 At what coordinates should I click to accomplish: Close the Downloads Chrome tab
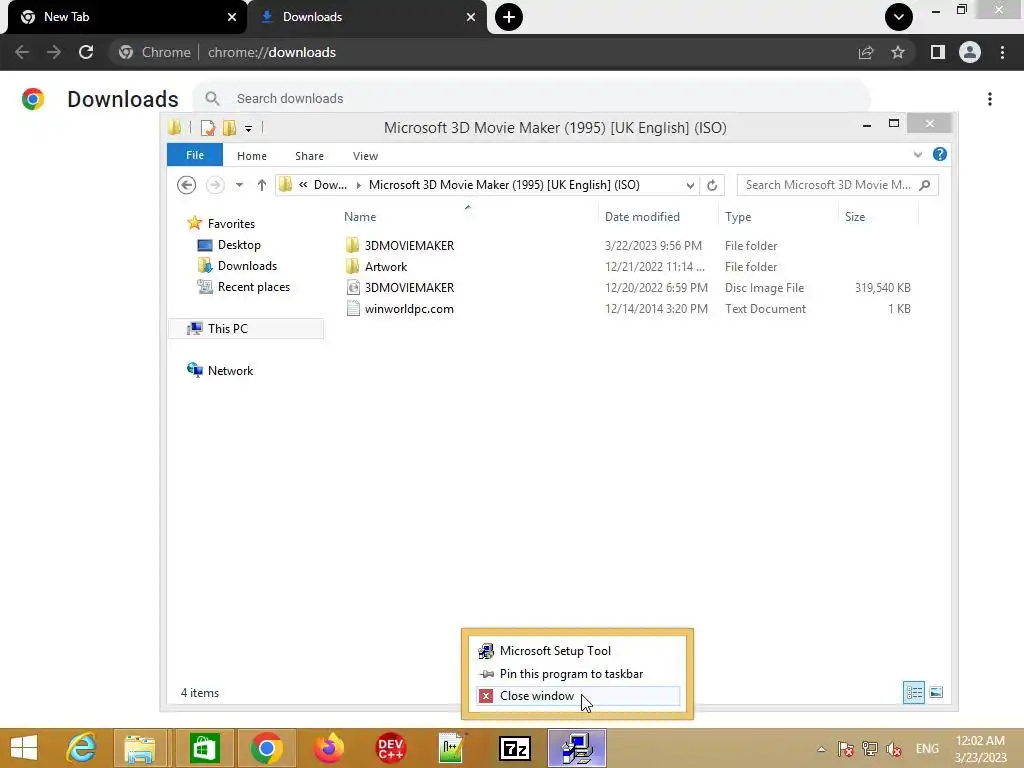(471, 17)
